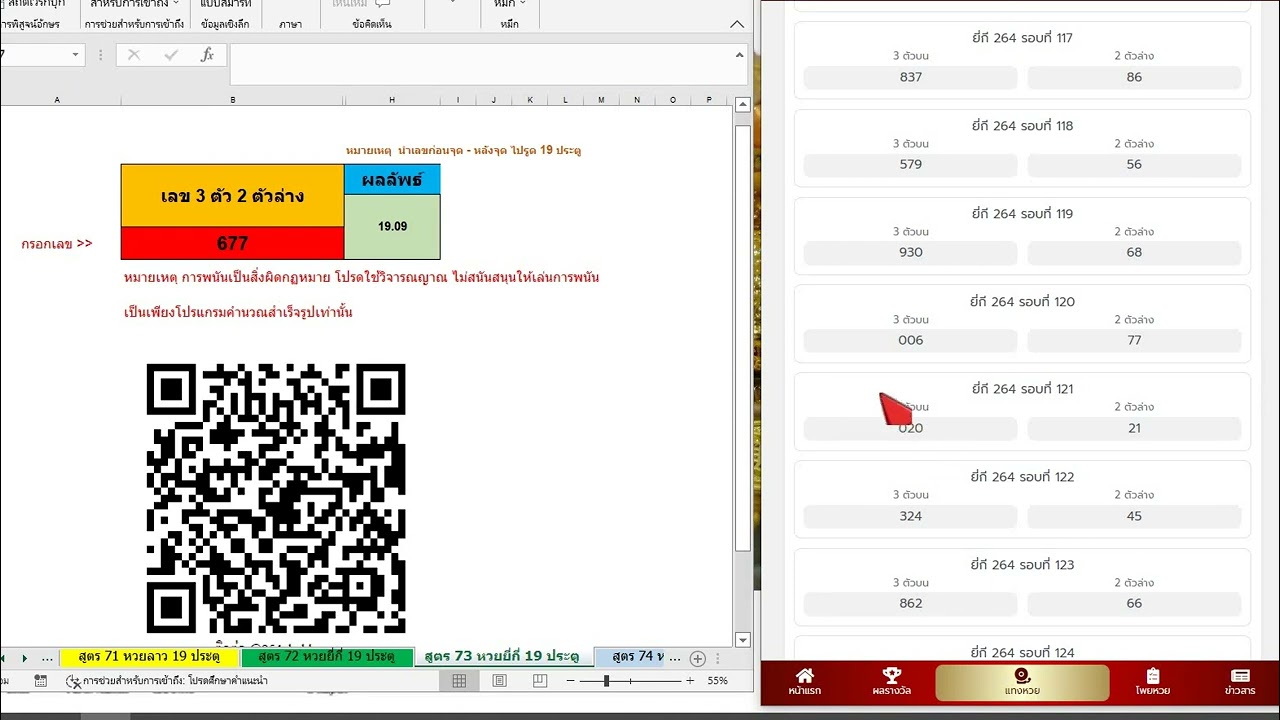Click the ผลรางวัล trophy icon
1280x720 pixels.
pyautogui.click(x=892, y=682)
